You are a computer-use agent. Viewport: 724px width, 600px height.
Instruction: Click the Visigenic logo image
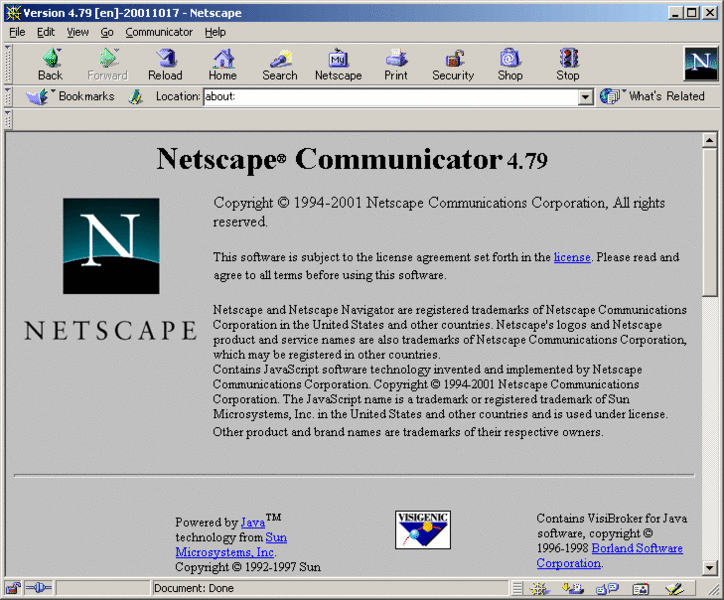coord(422,530)
